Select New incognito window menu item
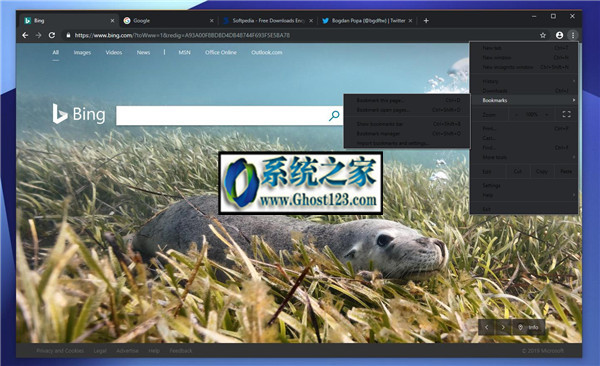 [524, 67]
